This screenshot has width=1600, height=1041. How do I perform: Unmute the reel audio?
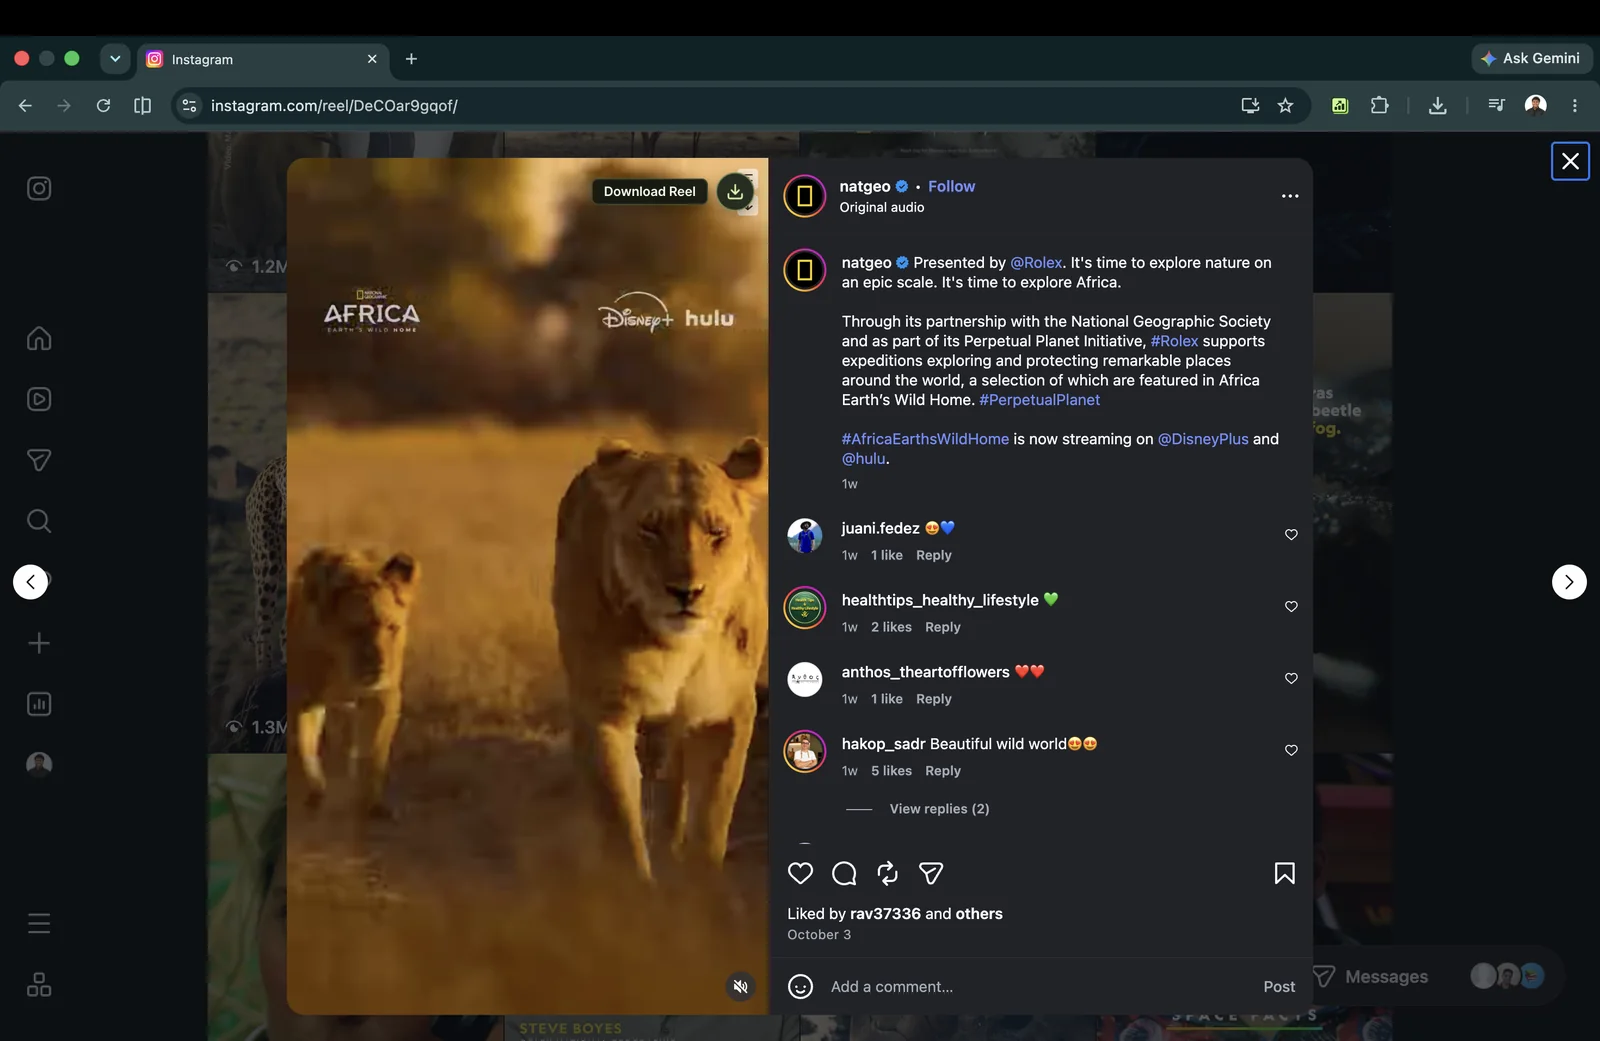tap(741, 986)
